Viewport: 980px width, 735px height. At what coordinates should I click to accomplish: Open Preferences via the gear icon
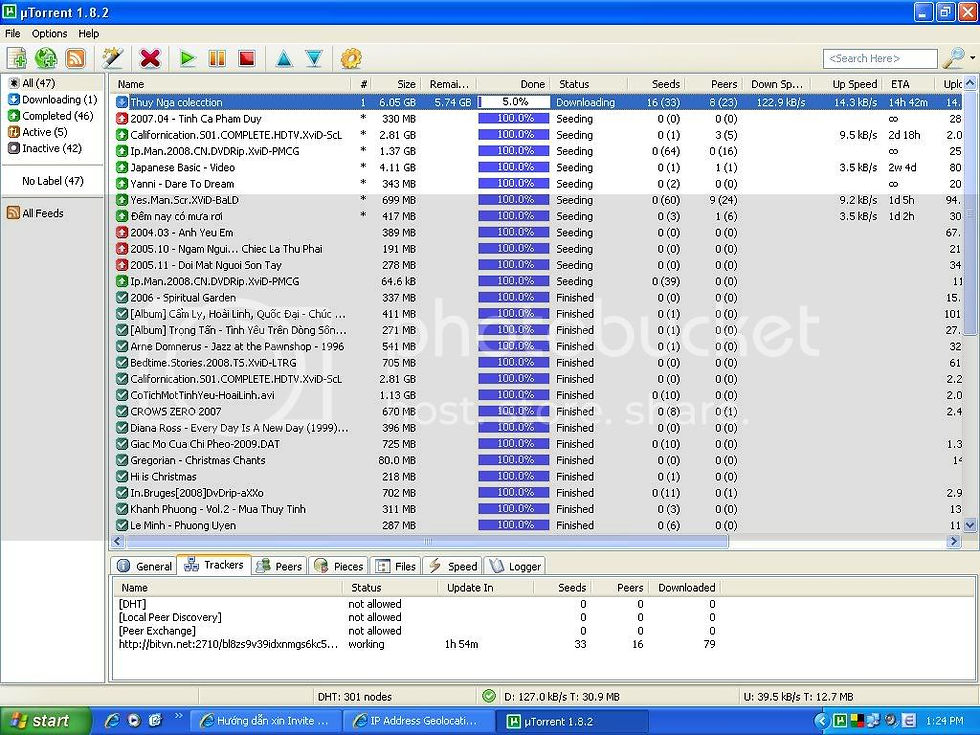[351, 58]
